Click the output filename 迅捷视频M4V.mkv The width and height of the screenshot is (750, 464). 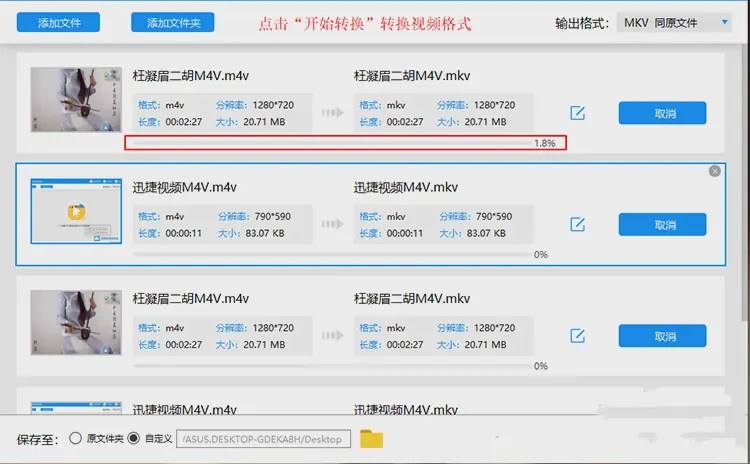405,187
